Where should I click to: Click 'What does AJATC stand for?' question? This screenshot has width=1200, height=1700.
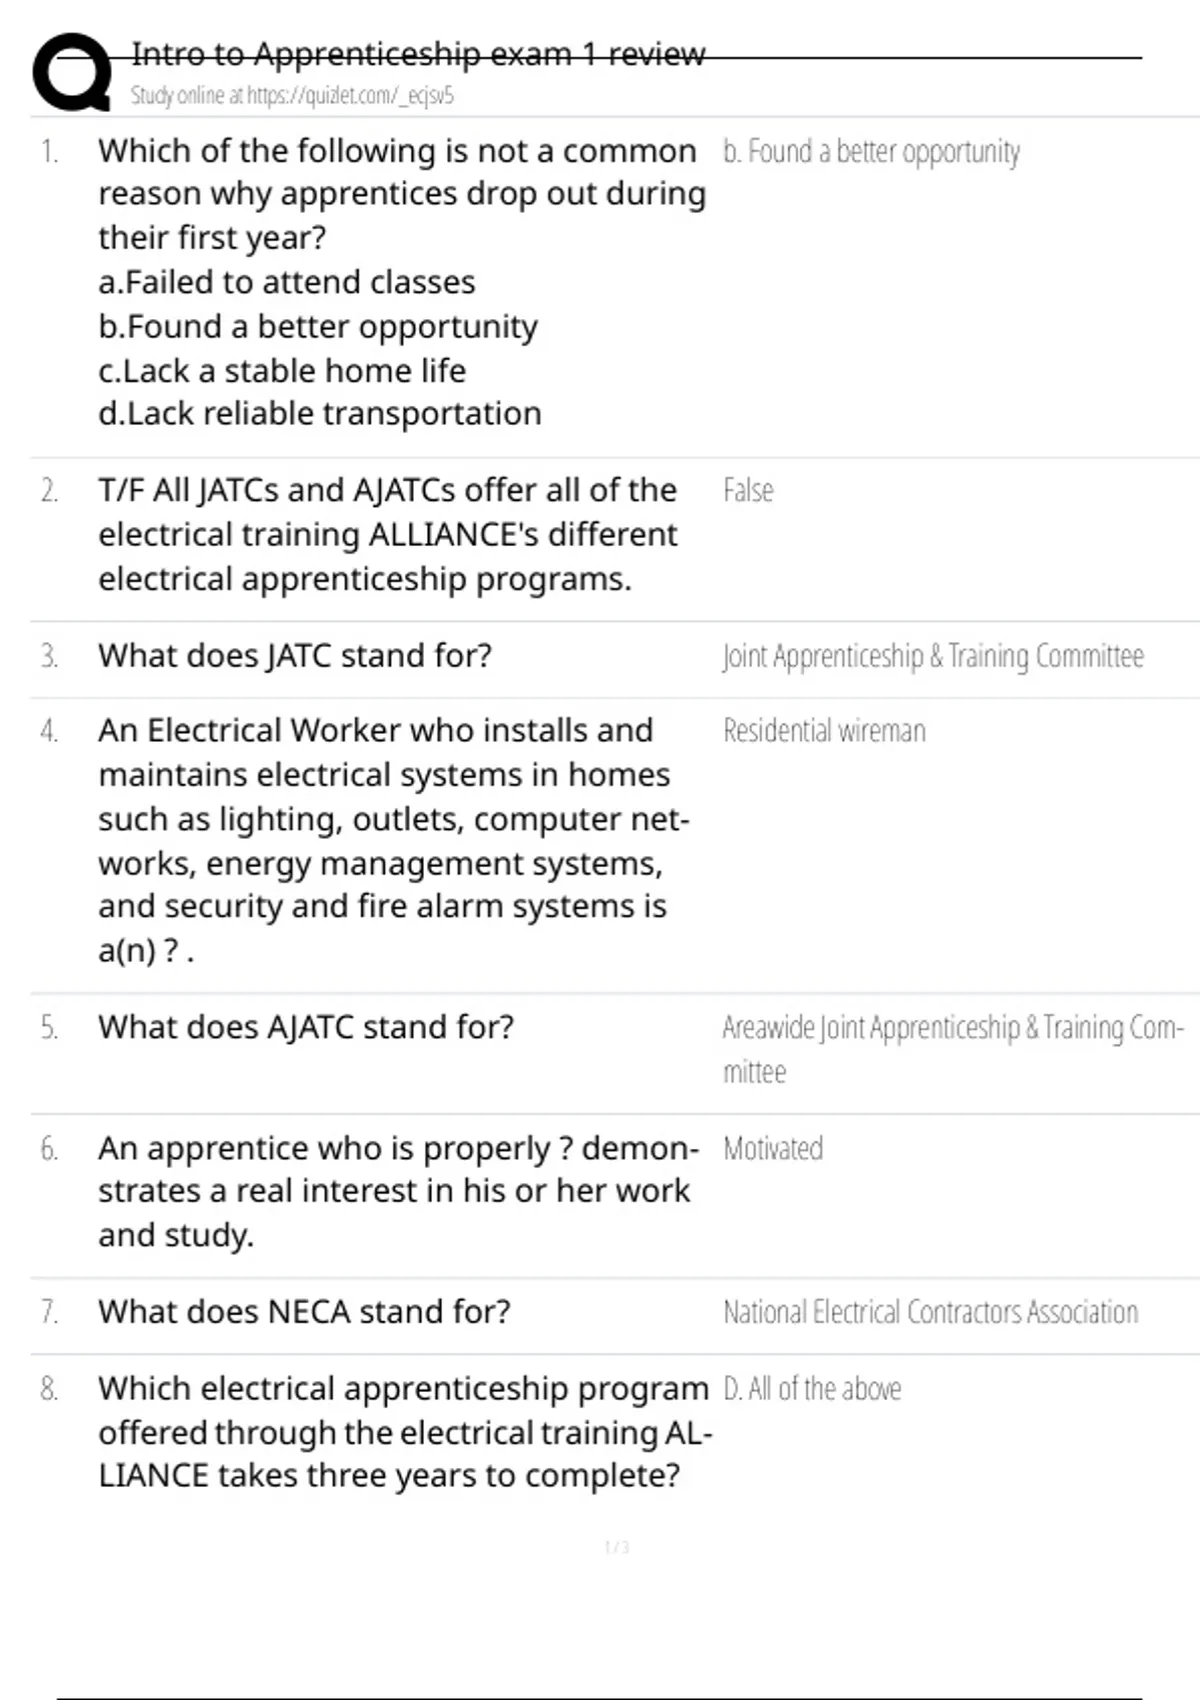coord(306,1028)
